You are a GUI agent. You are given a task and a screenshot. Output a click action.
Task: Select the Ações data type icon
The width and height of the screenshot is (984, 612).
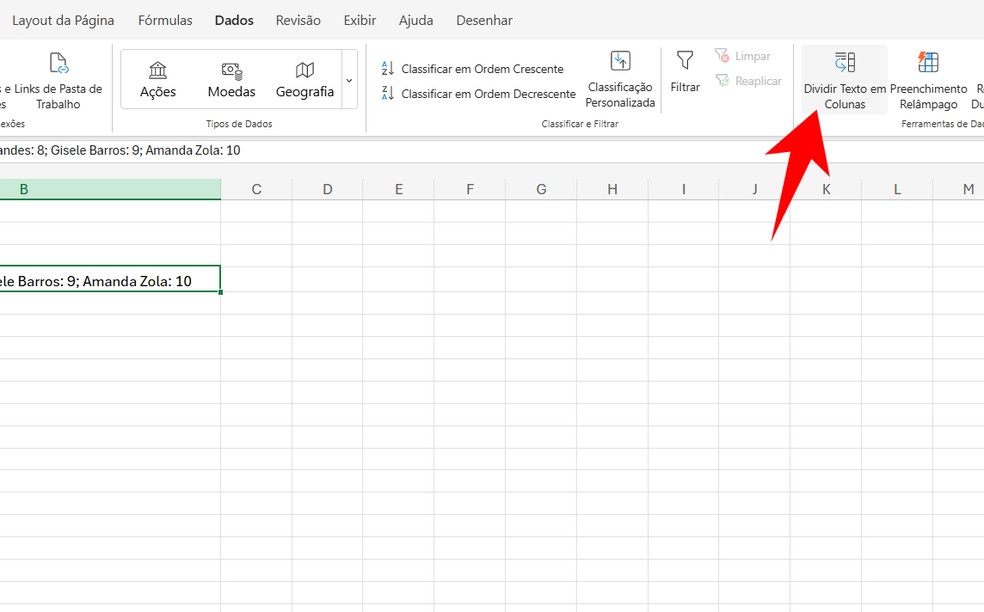click(x=156, y=79)
